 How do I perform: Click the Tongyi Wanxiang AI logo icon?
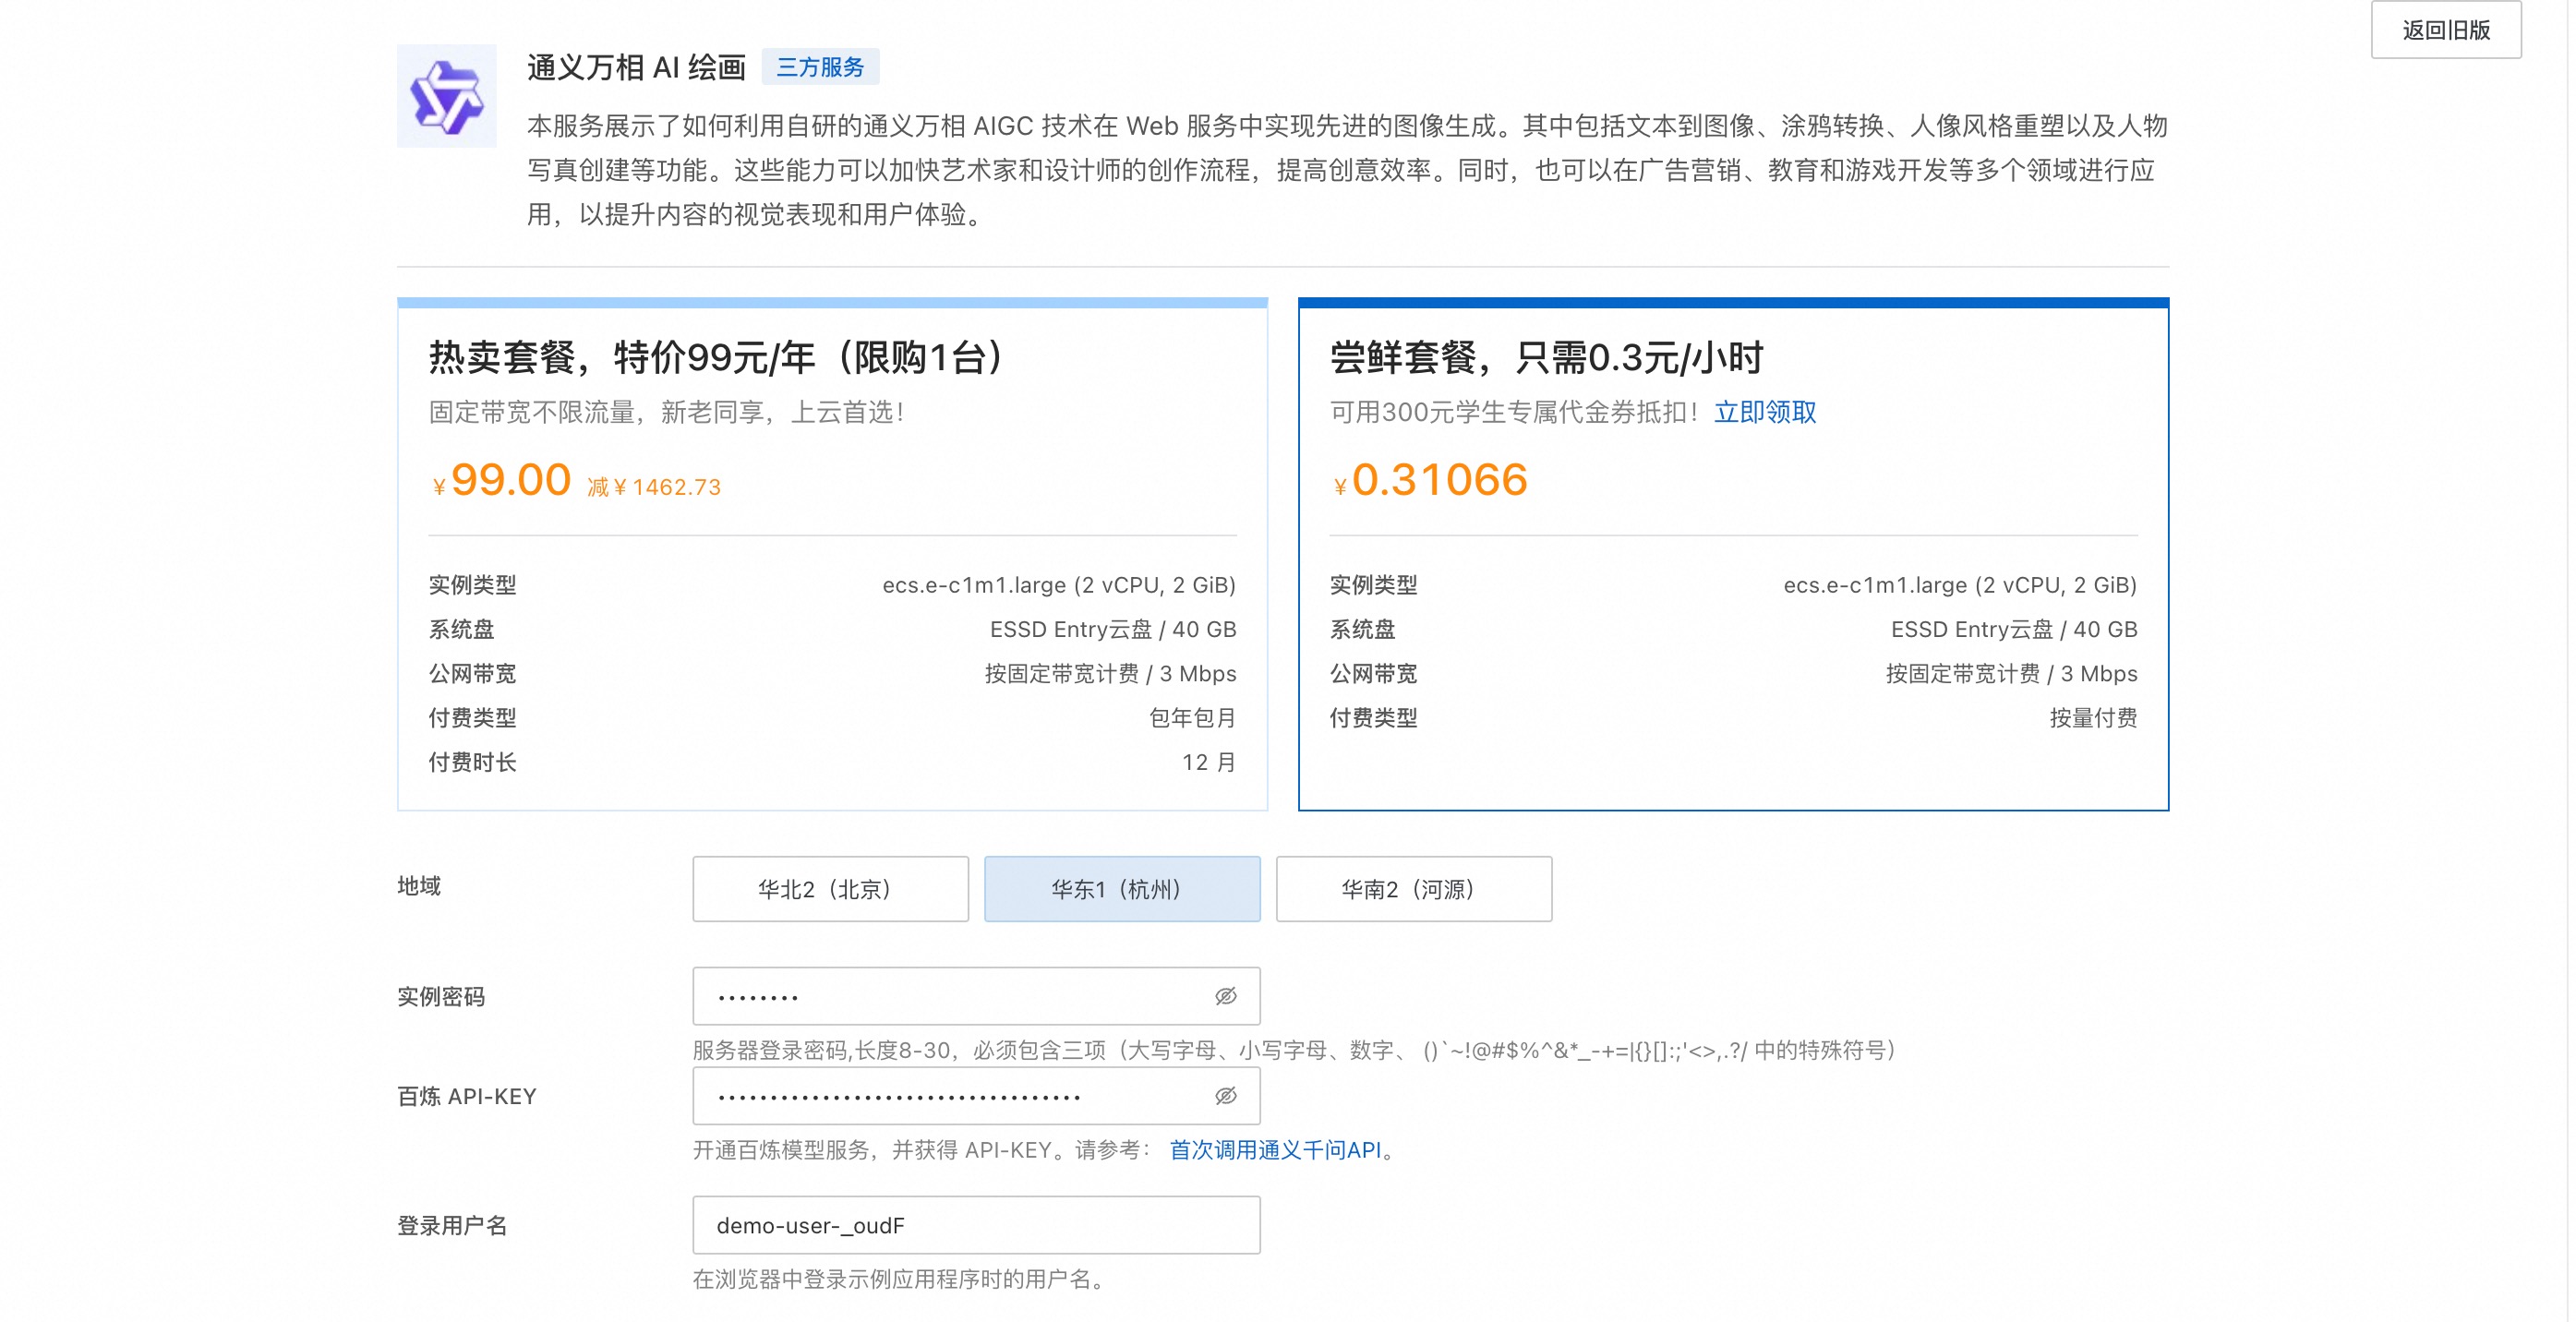point(446,96)
